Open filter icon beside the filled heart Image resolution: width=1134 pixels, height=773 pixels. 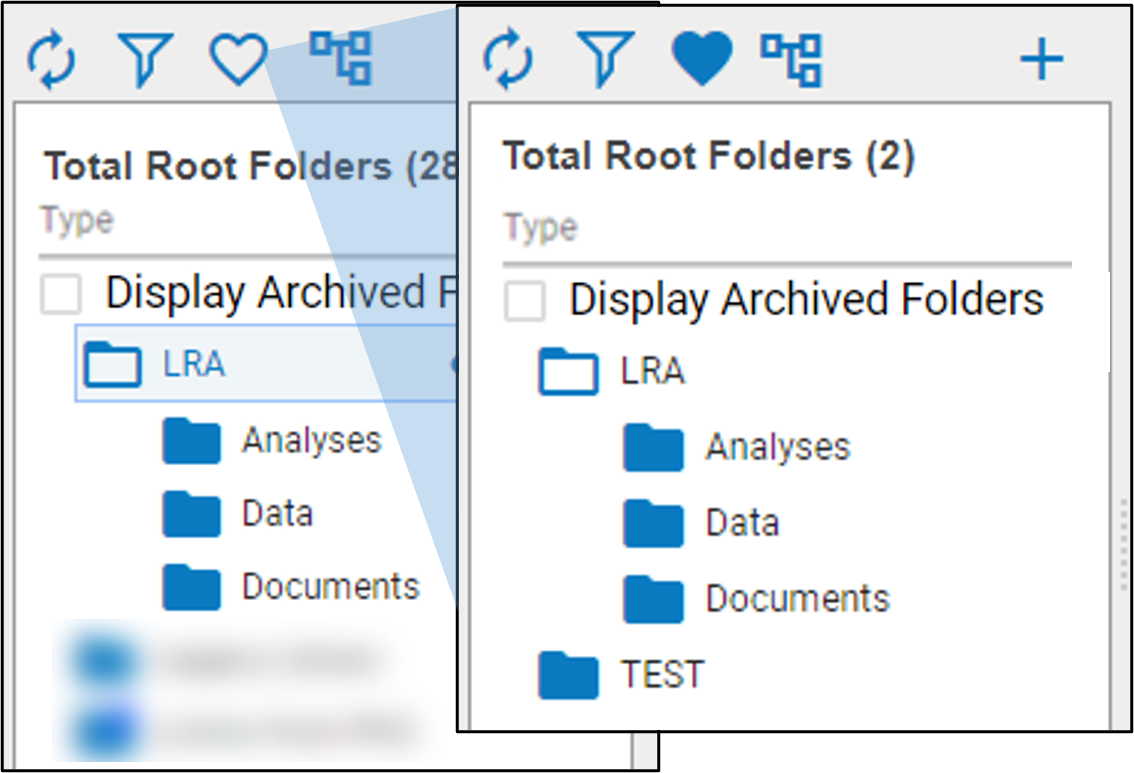click(x=605, y=59)
